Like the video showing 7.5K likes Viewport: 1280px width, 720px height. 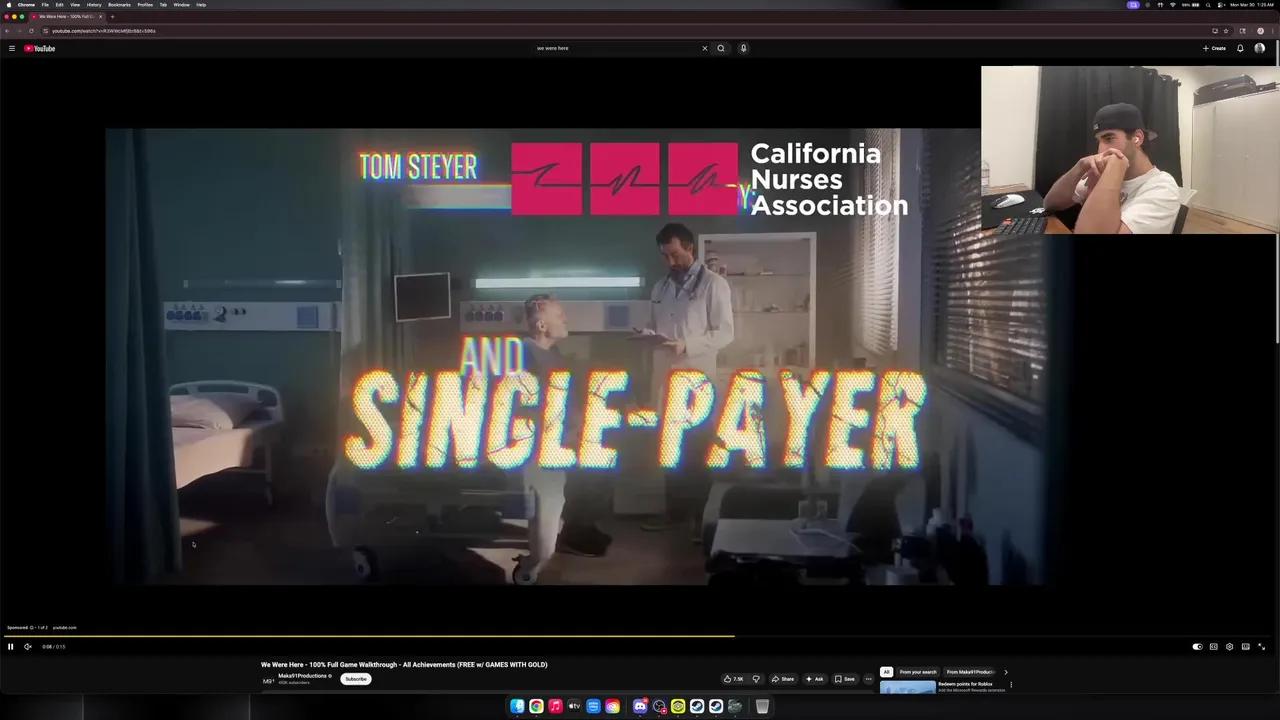tap(731, 679)
